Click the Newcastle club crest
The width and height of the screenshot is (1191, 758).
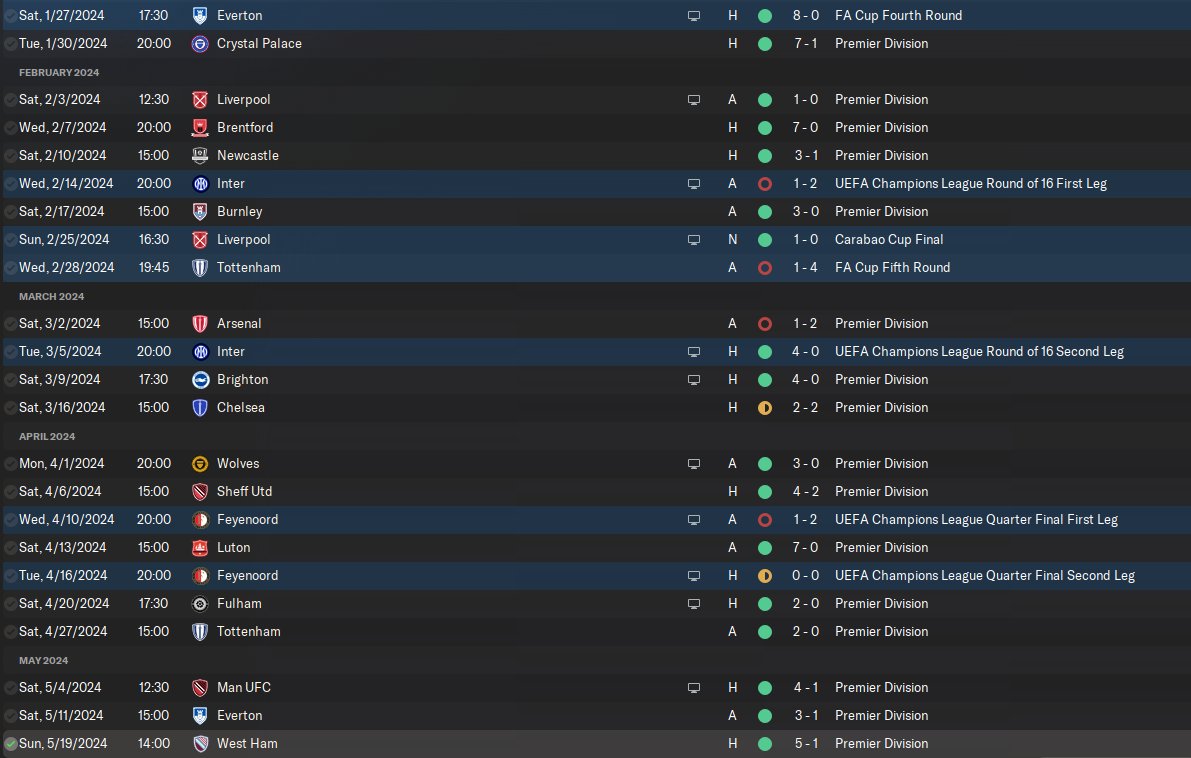tap(200, 156)
